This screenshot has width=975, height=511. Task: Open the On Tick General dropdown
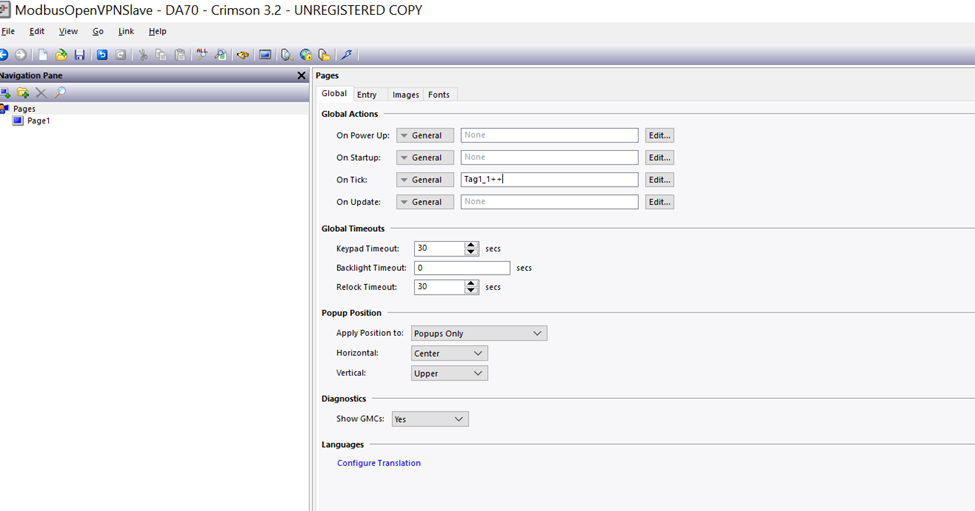(x=425, y=180)
